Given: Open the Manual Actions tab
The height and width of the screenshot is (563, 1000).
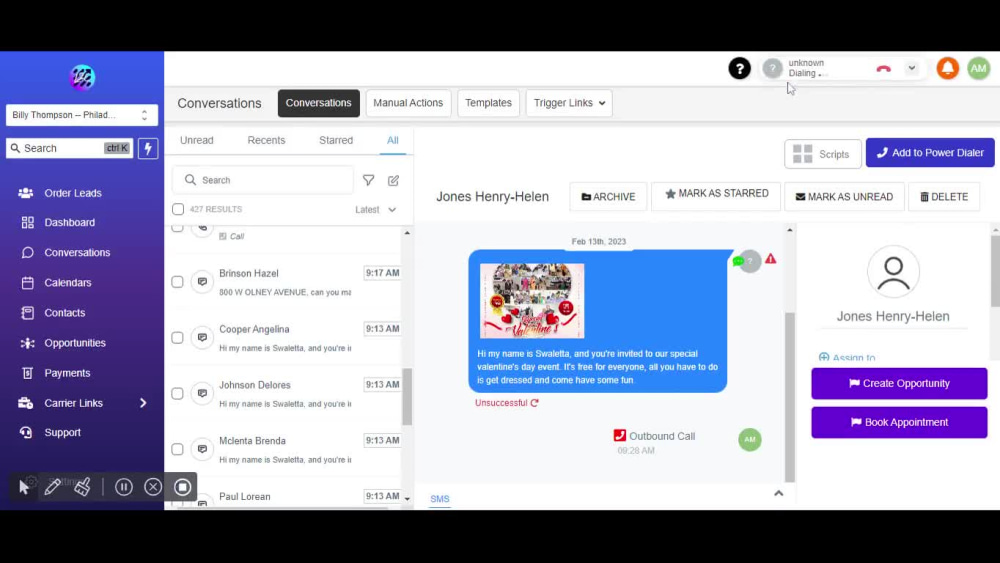Looking at the screenshot, I should coord(408,103).
